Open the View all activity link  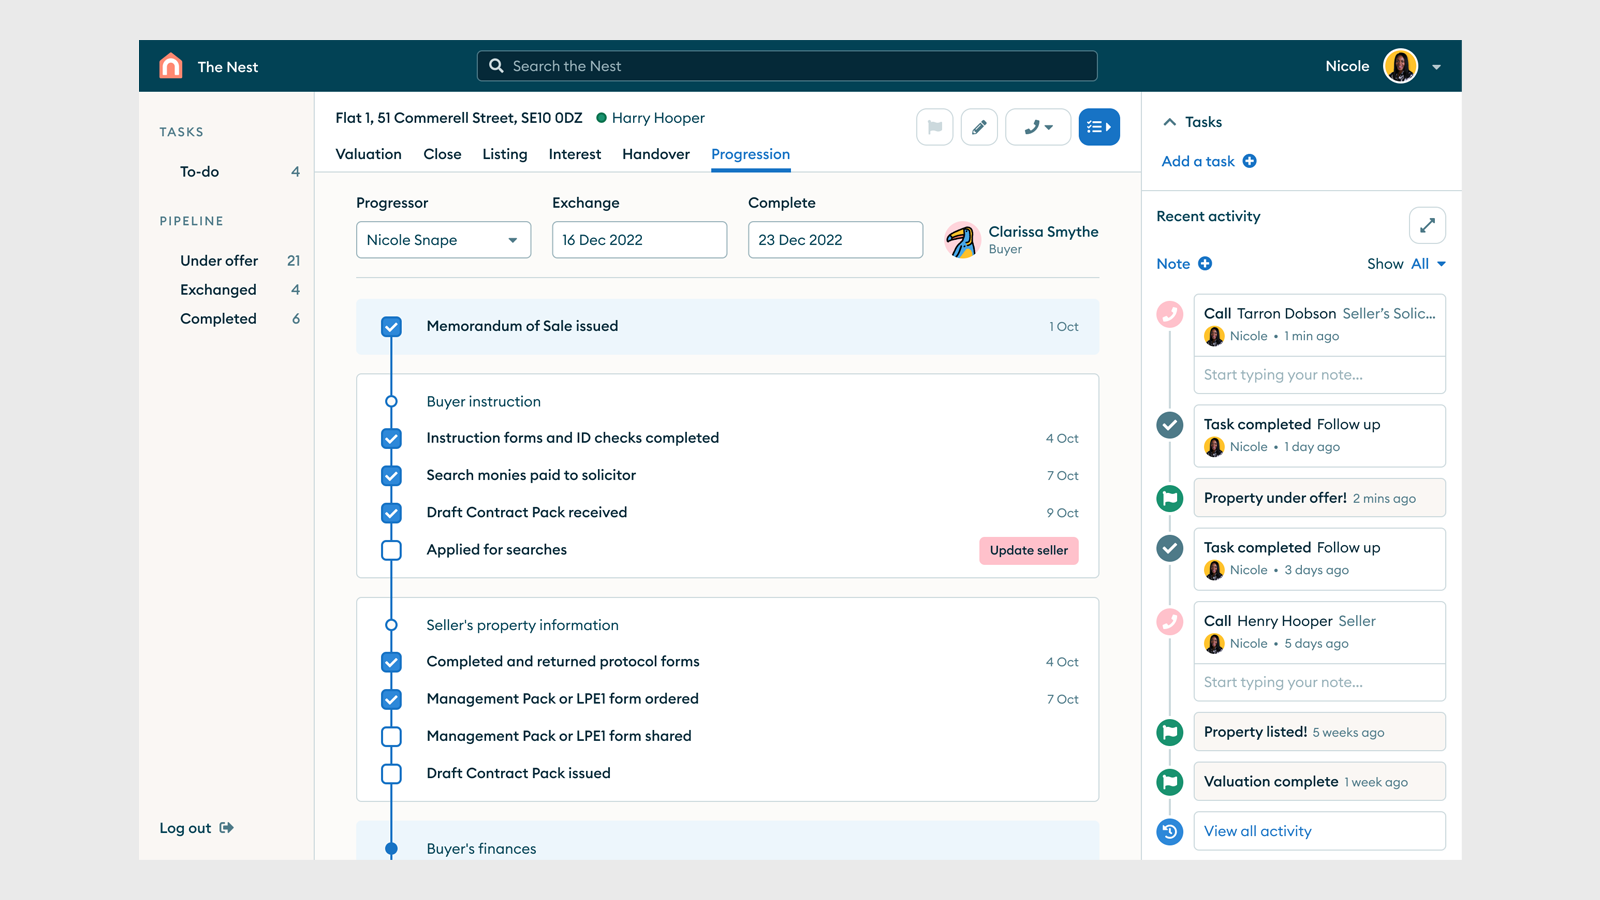click(x=1257, y=831)
